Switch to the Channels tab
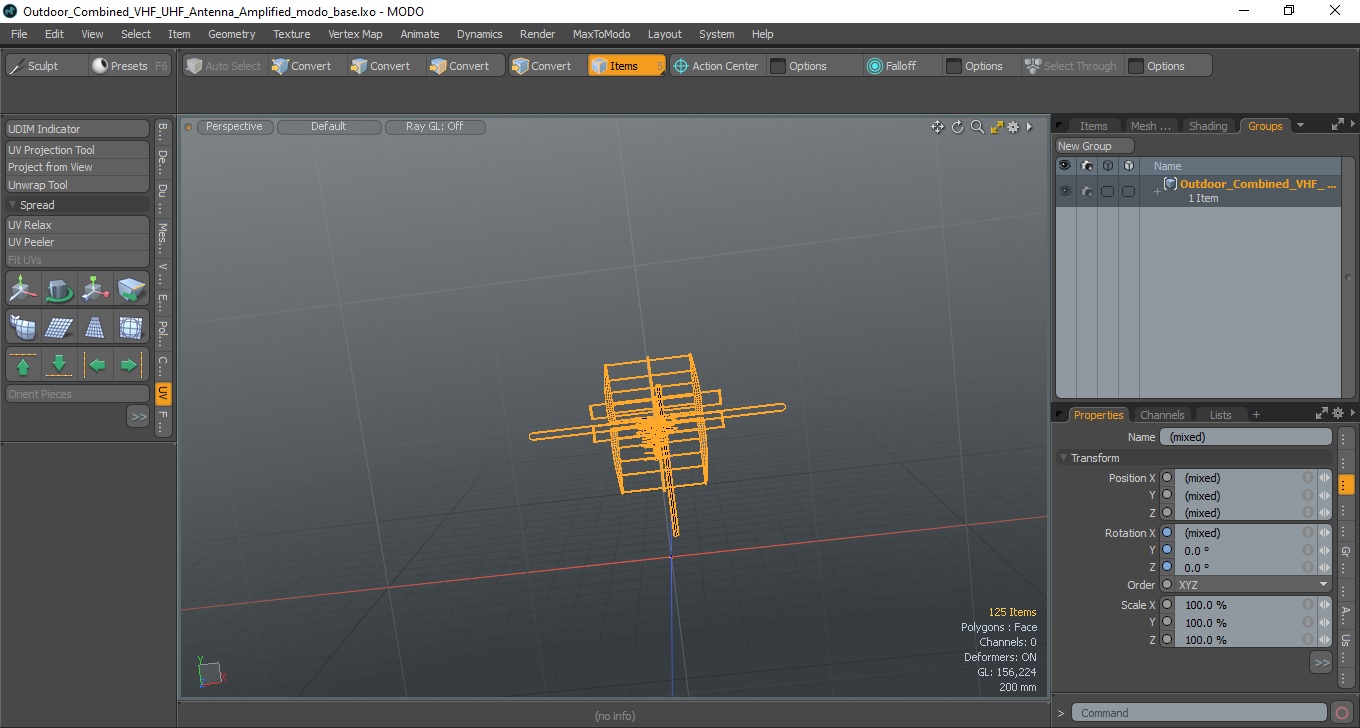The height and width of the screenshot is (728, 1360). tap(1162, 415)
